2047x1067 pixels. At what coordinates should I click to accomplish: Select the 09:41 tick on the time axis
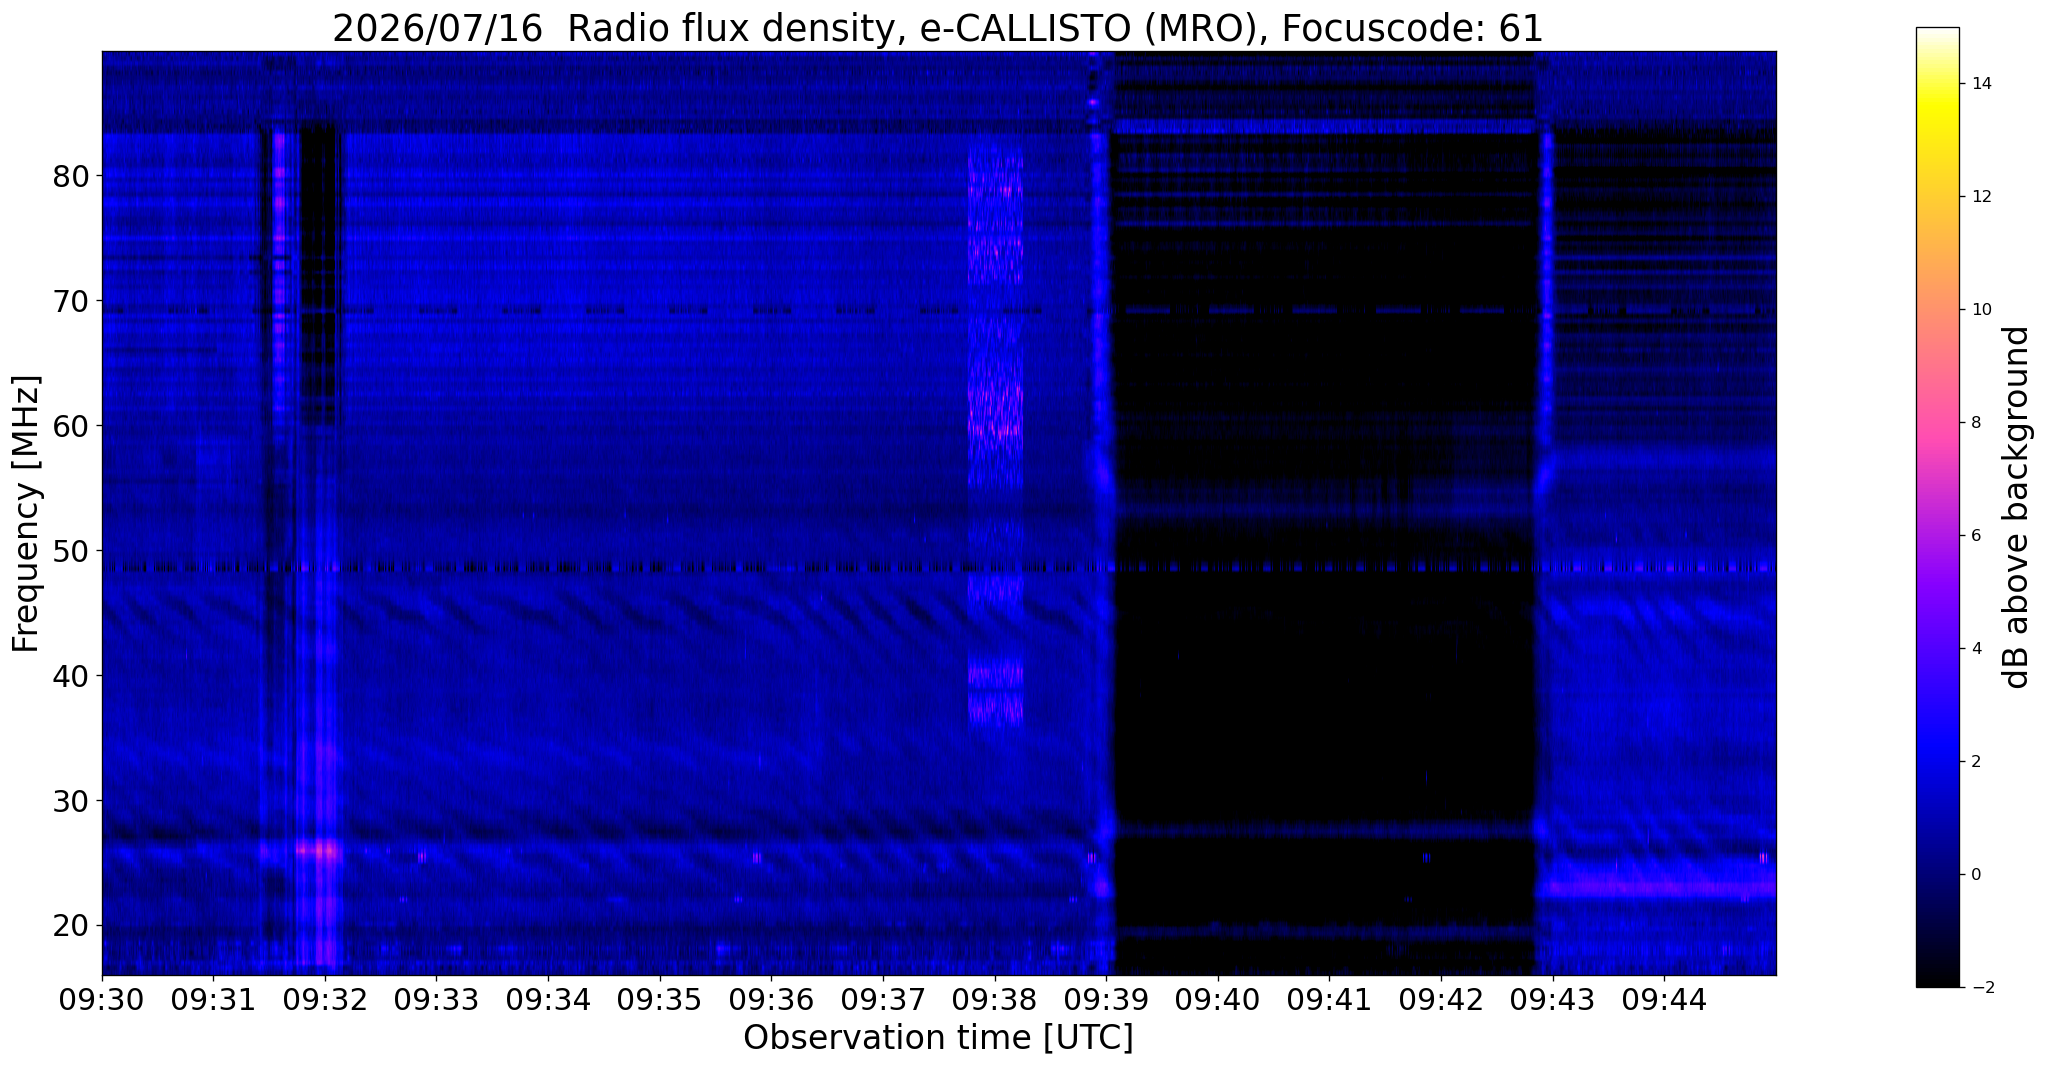pyautogui.click(x=1329, y=1001)
